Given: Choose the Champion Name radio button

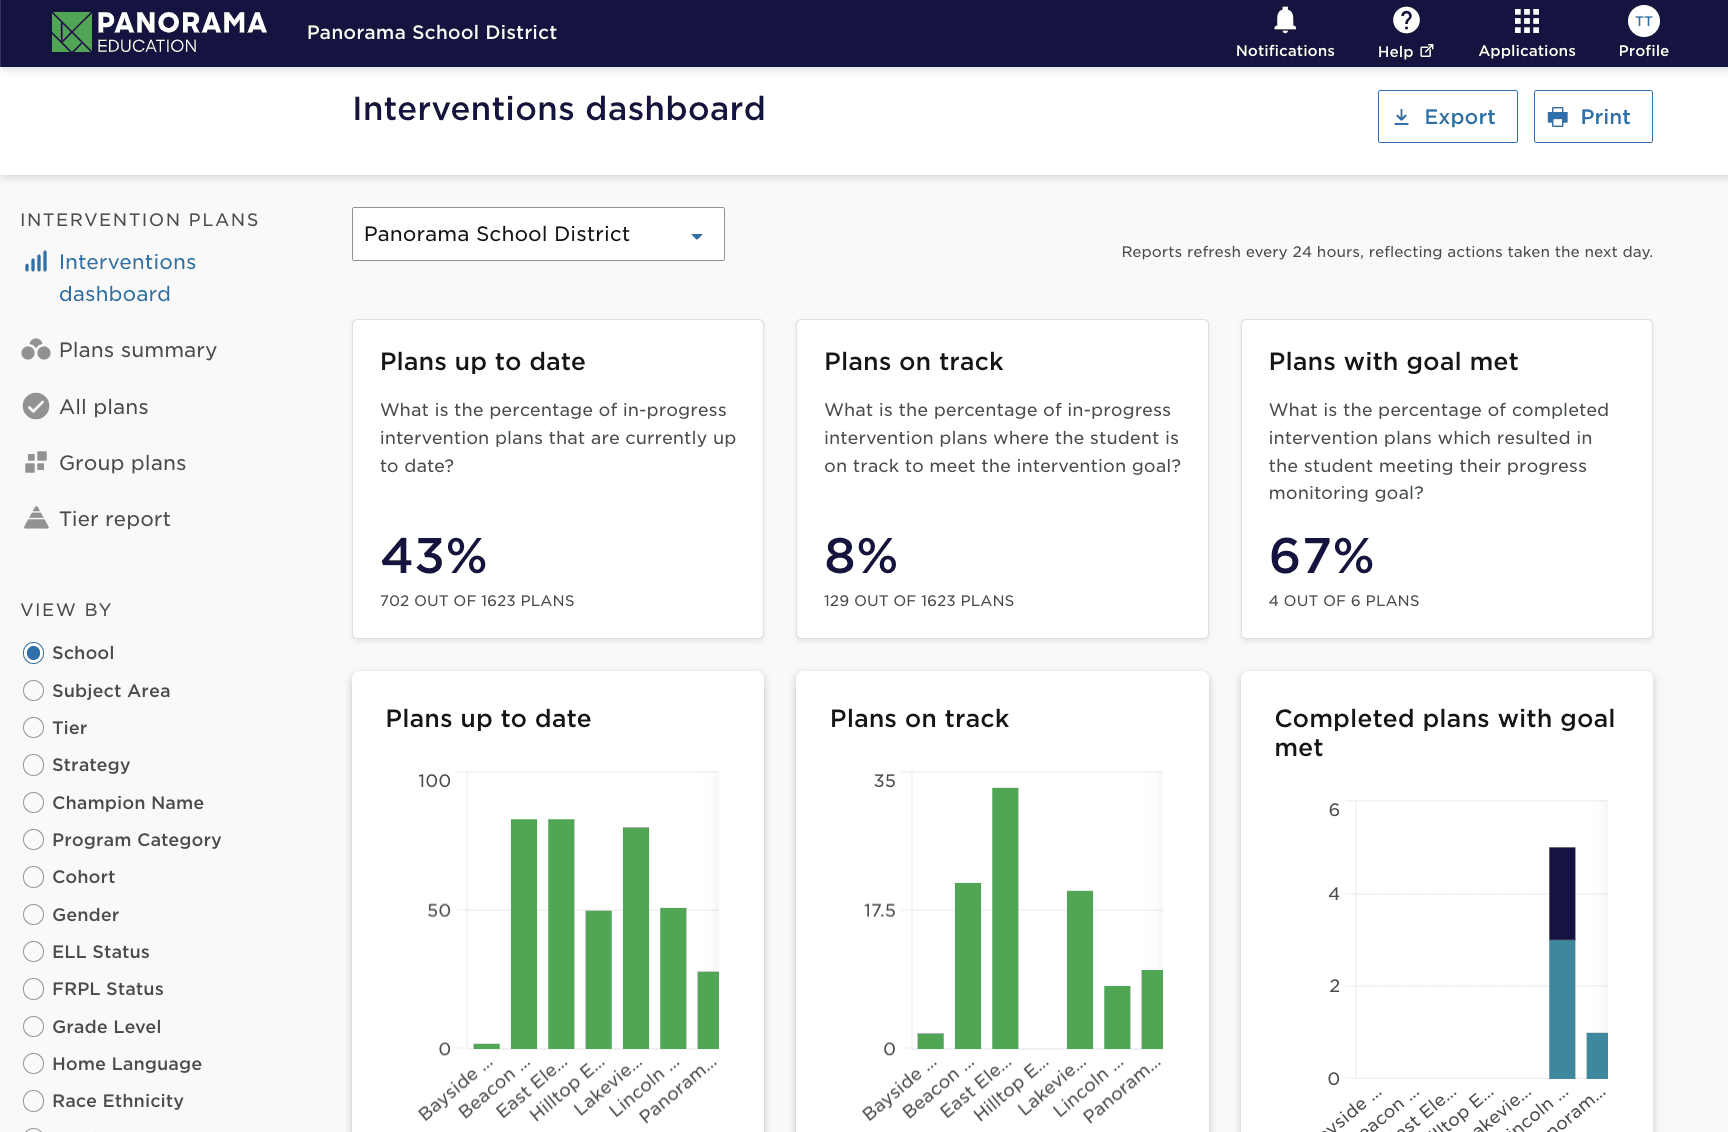Looking at the screenshot, I should [33, 803].
